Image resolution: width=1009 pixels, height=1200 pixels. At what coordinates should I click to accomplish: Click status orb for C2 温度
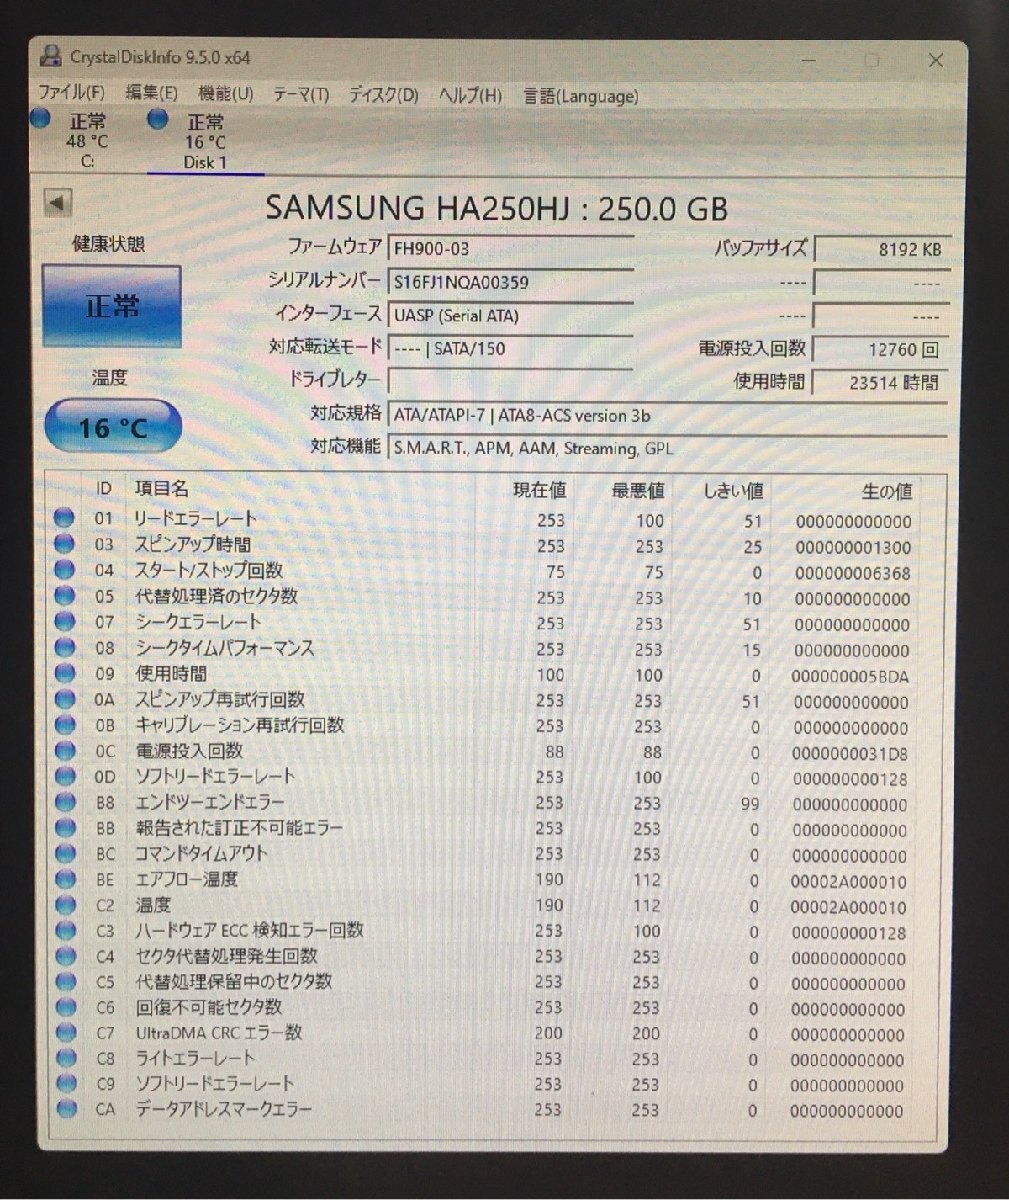[x=64, y=905]
